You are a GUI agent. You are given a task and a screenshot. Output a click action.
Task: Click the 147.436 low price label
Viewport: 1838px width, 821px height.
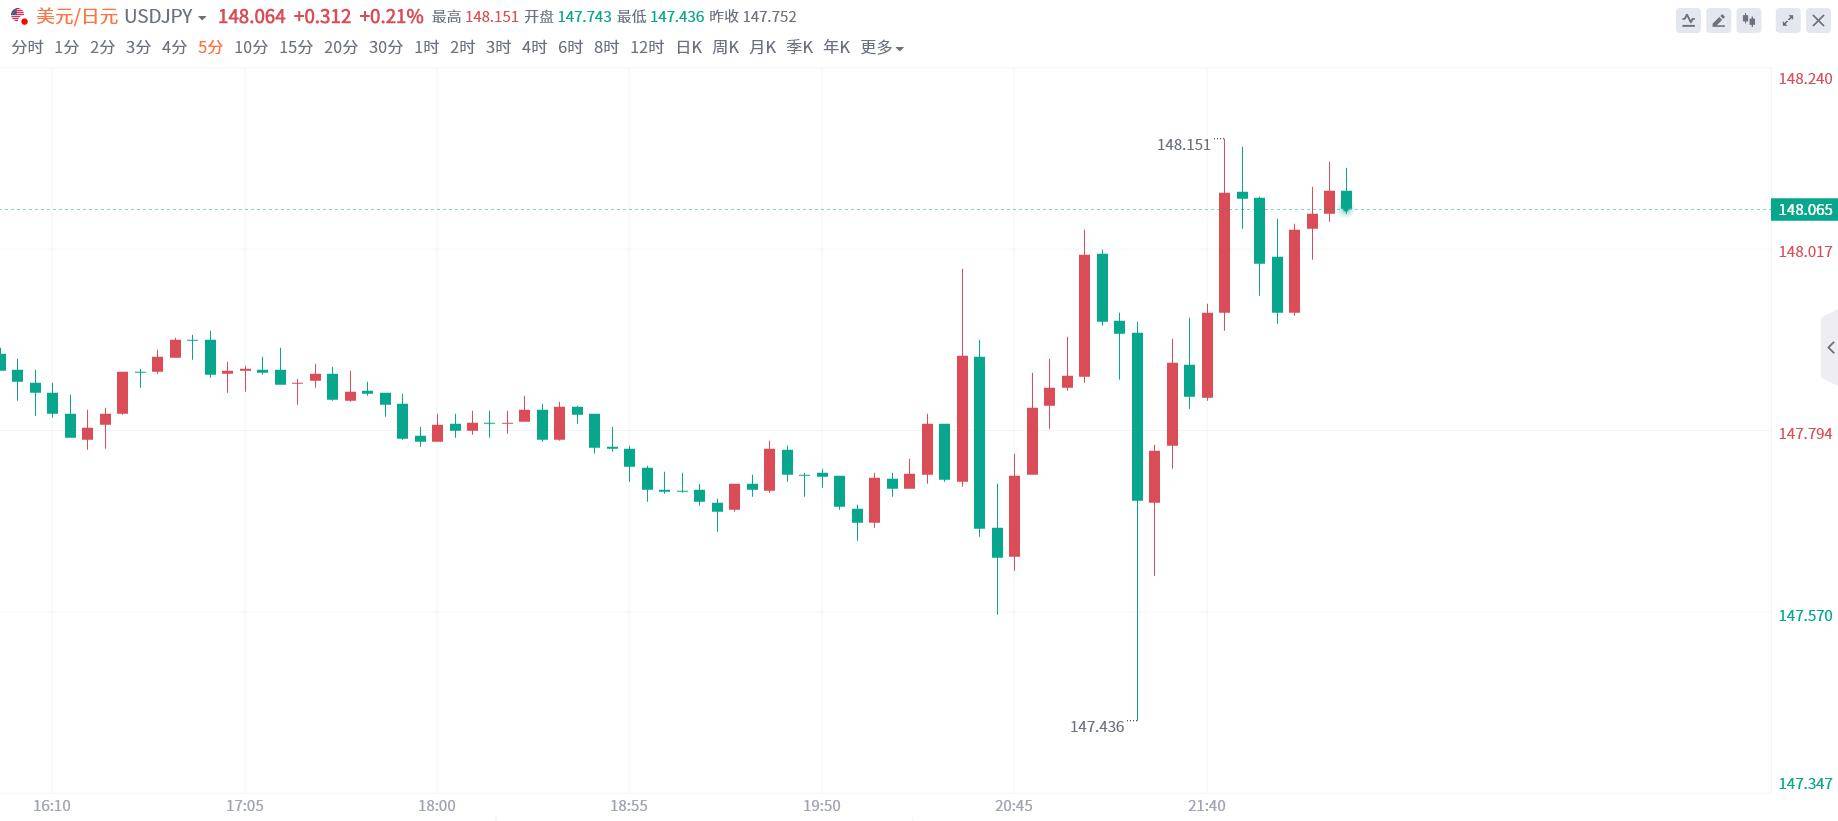tap(1097, 727)
